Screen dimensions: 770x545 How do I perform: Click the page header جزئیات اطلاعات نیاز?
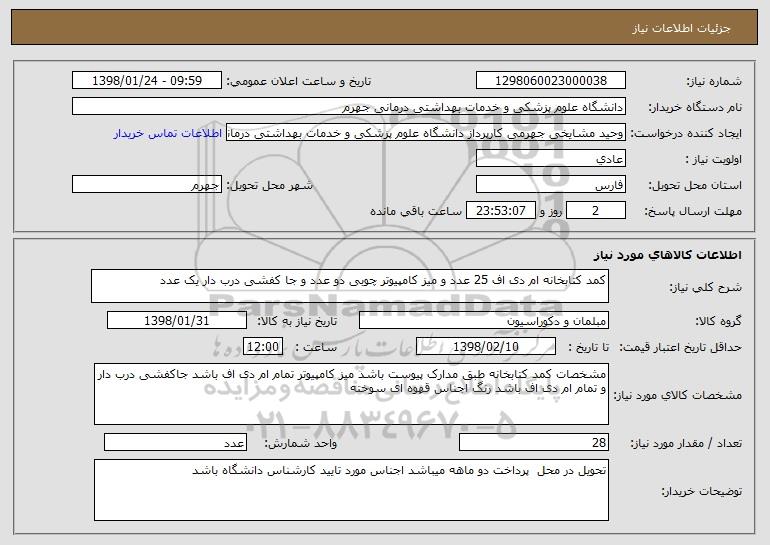681,28
